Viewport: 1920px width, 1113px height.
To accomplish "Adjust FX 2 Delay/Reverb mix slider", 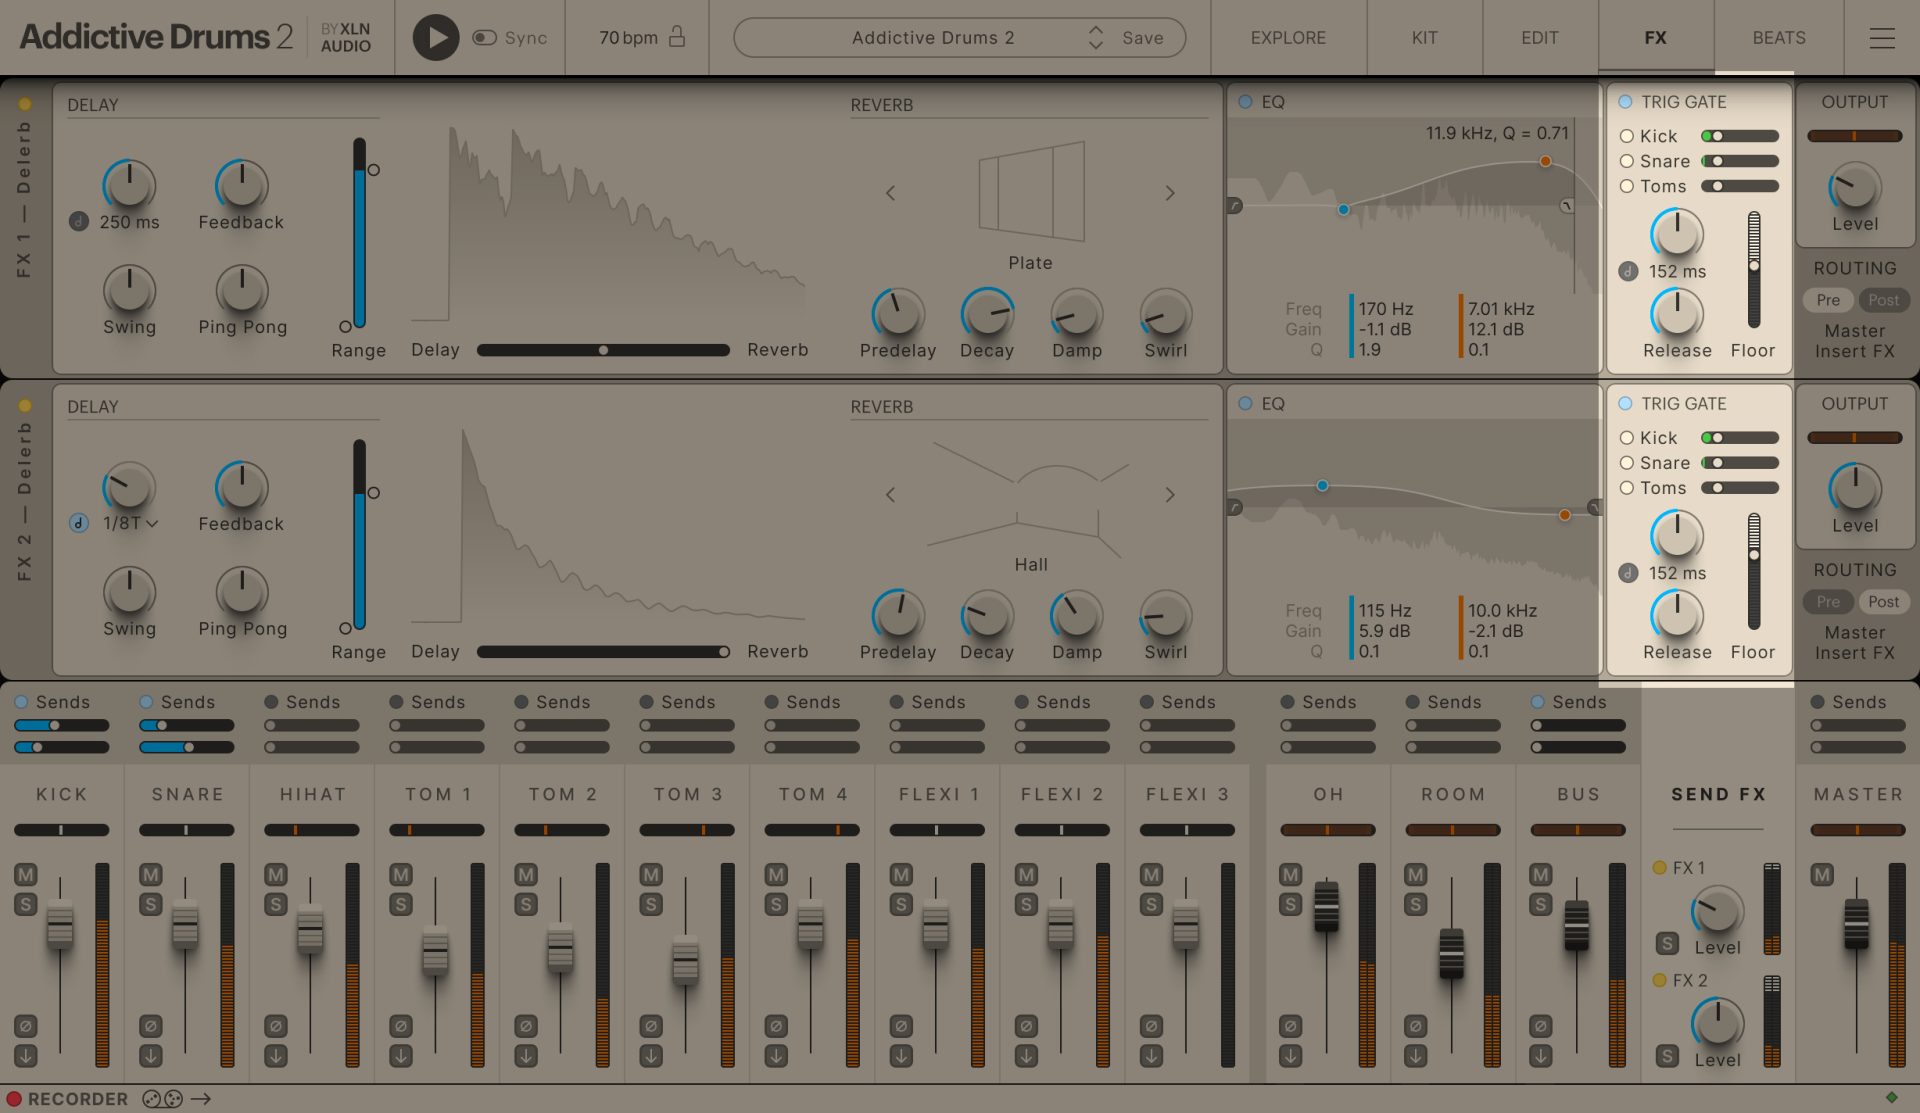I will click(x=603, y=652).
